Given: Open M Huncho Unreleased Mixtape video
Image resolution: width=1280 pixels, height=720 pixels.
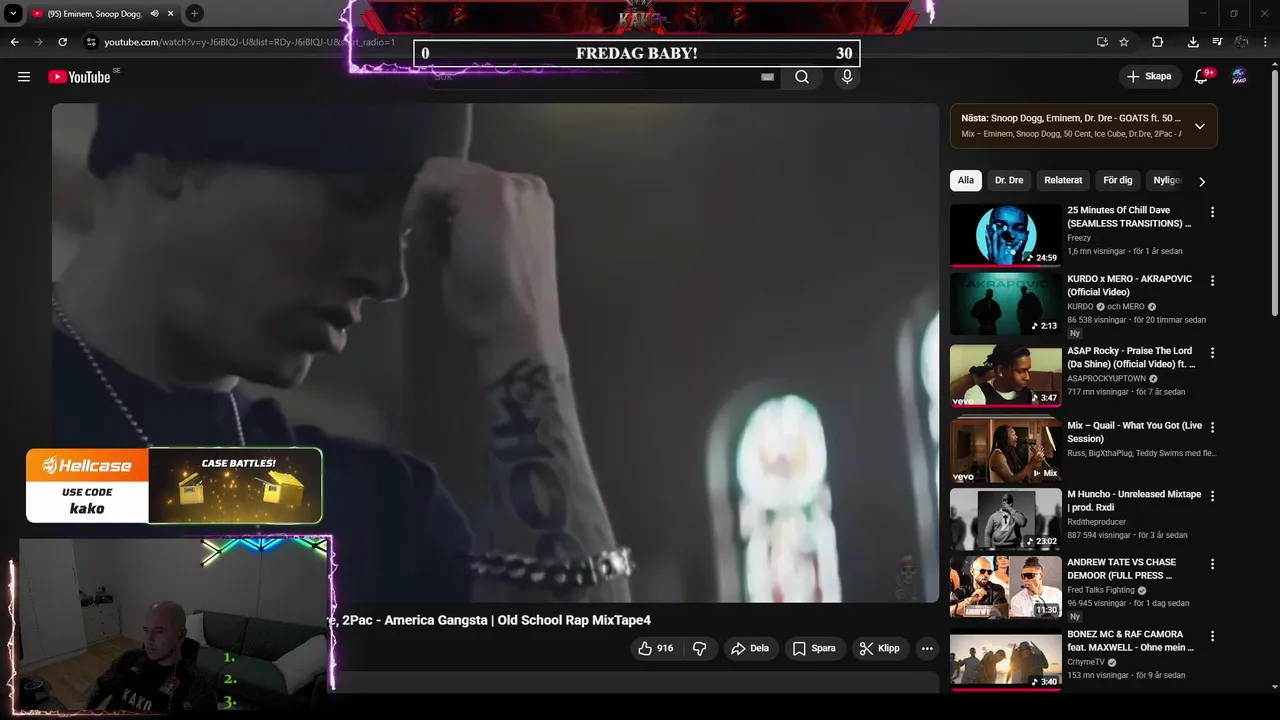Looking at the screenshot, I should (1134, 501).
